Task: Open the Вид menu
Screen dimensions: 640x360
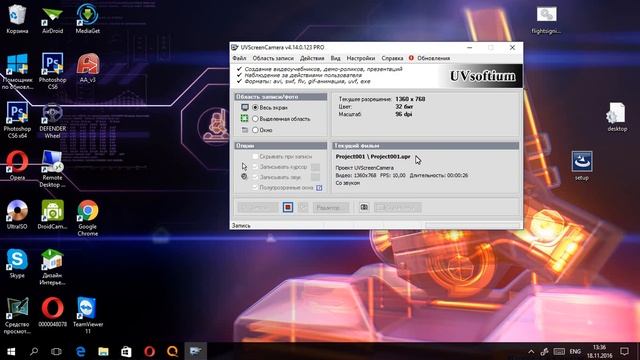Action: click(x=335, y=58)
